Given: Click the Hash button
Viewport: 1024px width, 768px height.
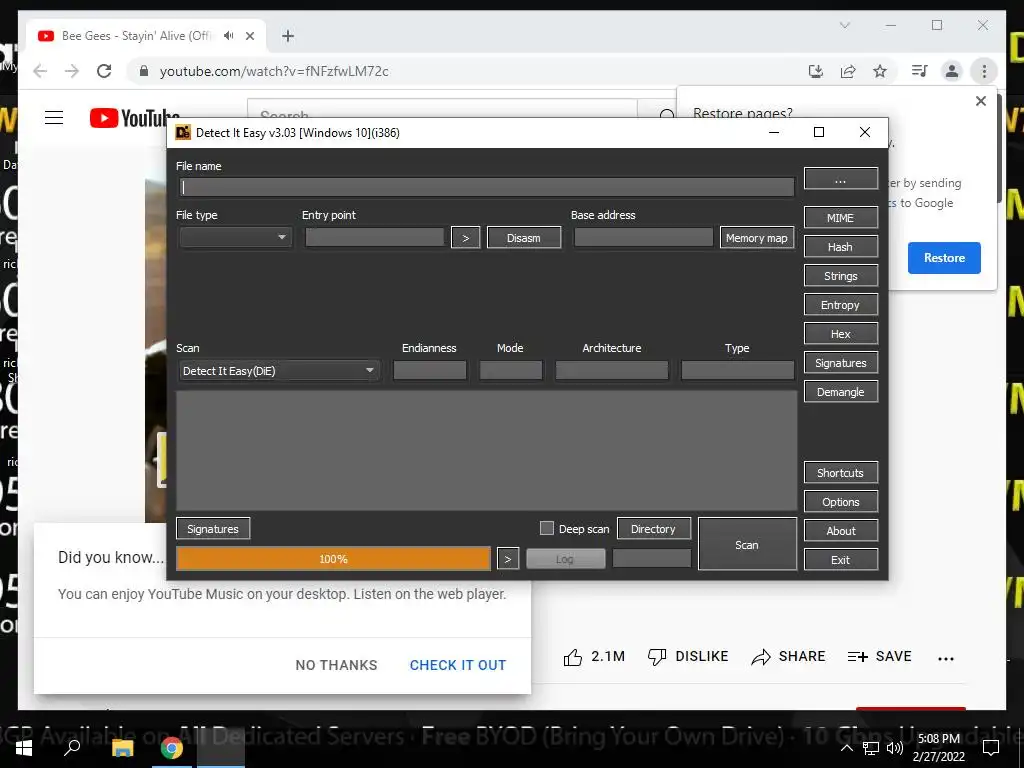Looking at the screenshot, I should (840, 247).
